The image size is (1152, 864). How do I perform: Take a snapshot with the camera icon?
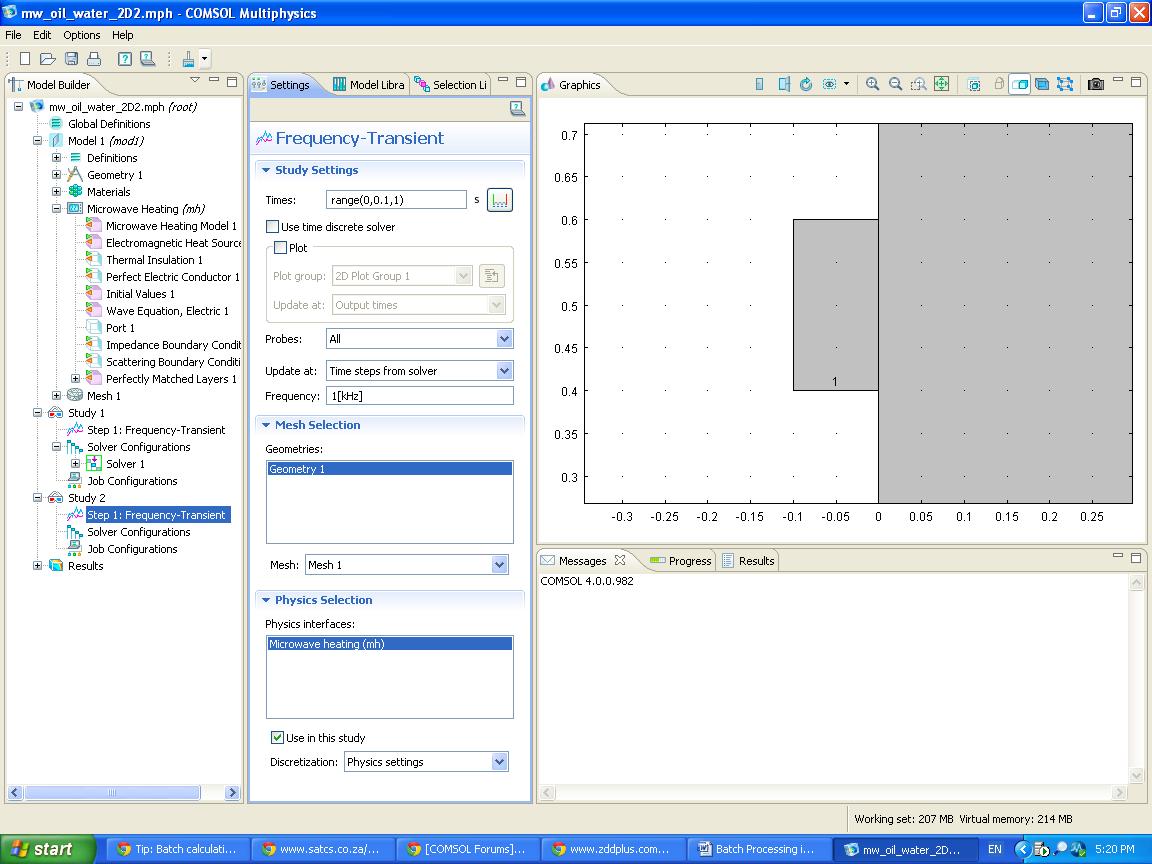(1096, 85)
